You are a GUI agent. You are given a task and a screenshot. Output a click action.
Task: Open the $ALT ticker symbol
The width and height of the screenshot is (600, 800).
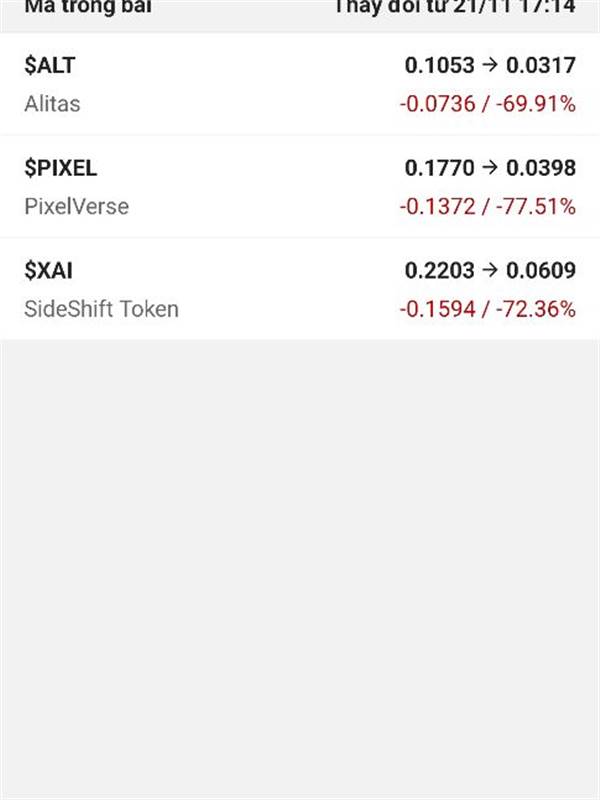50,65
